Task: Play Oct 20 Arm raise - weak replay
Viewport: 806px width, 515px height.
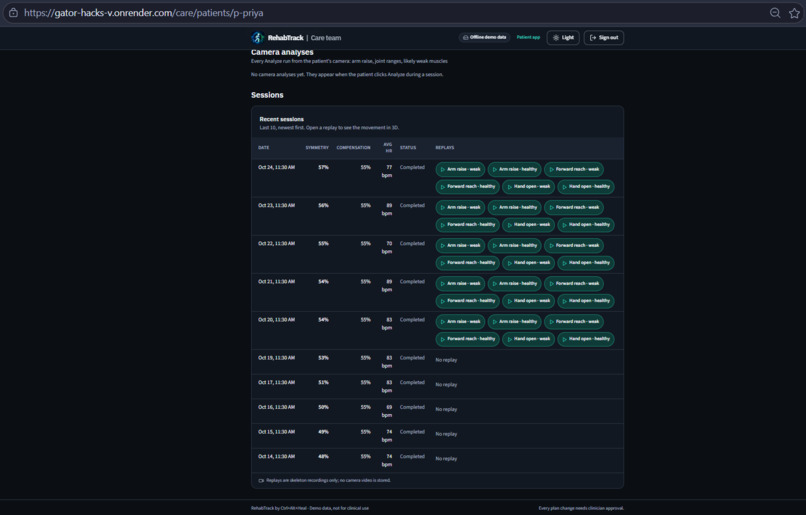Action: click(460, 321)
